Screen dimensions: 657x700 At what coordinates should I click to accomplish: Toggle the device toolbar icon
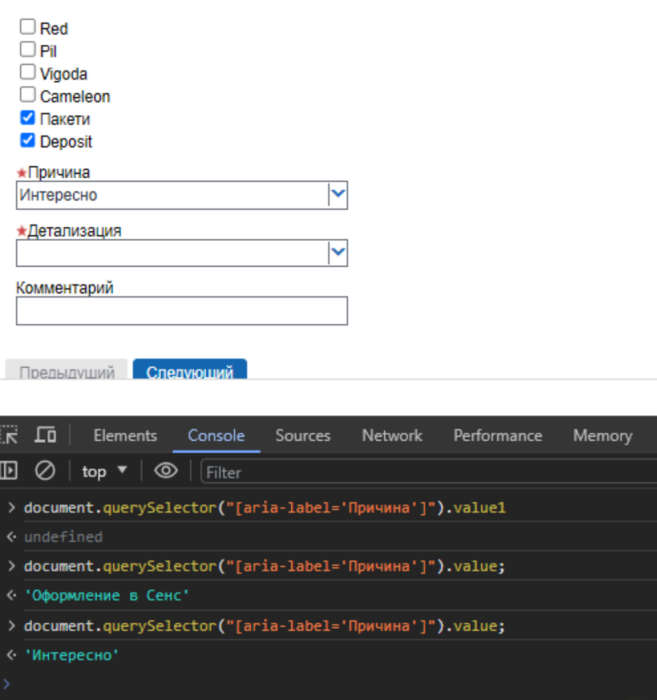pos(46,435)
